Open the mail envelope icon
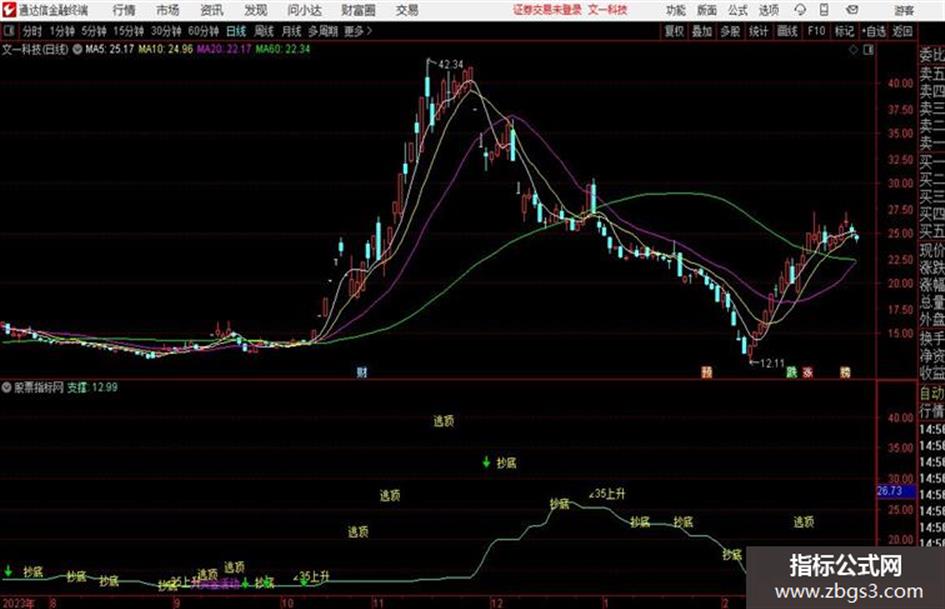This screenshot has width=945, height=609. coord(852,10)
